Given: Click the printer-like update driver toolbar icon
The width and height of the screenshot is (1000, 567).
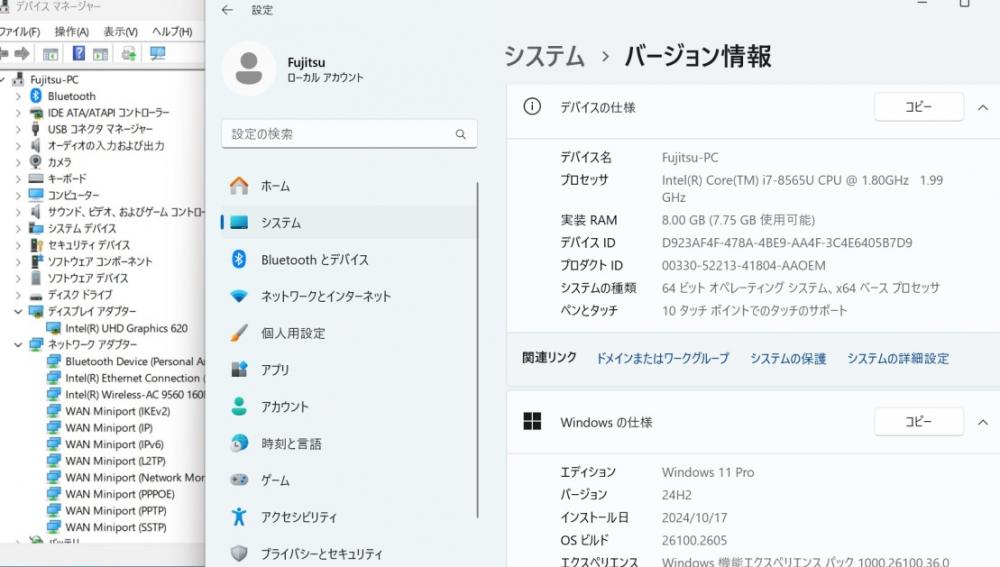Looking at the screenshot, I should (128, 54).
